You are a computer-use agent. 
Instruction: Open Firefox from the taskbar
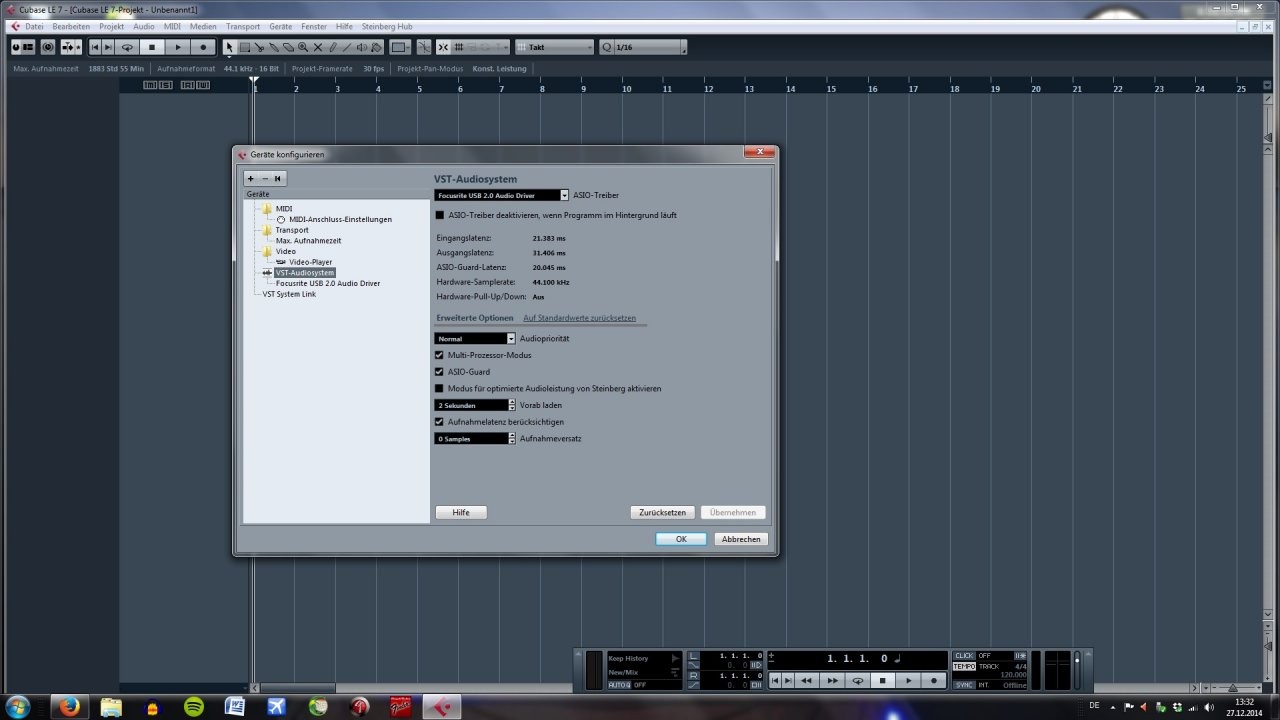pos(70,706)
